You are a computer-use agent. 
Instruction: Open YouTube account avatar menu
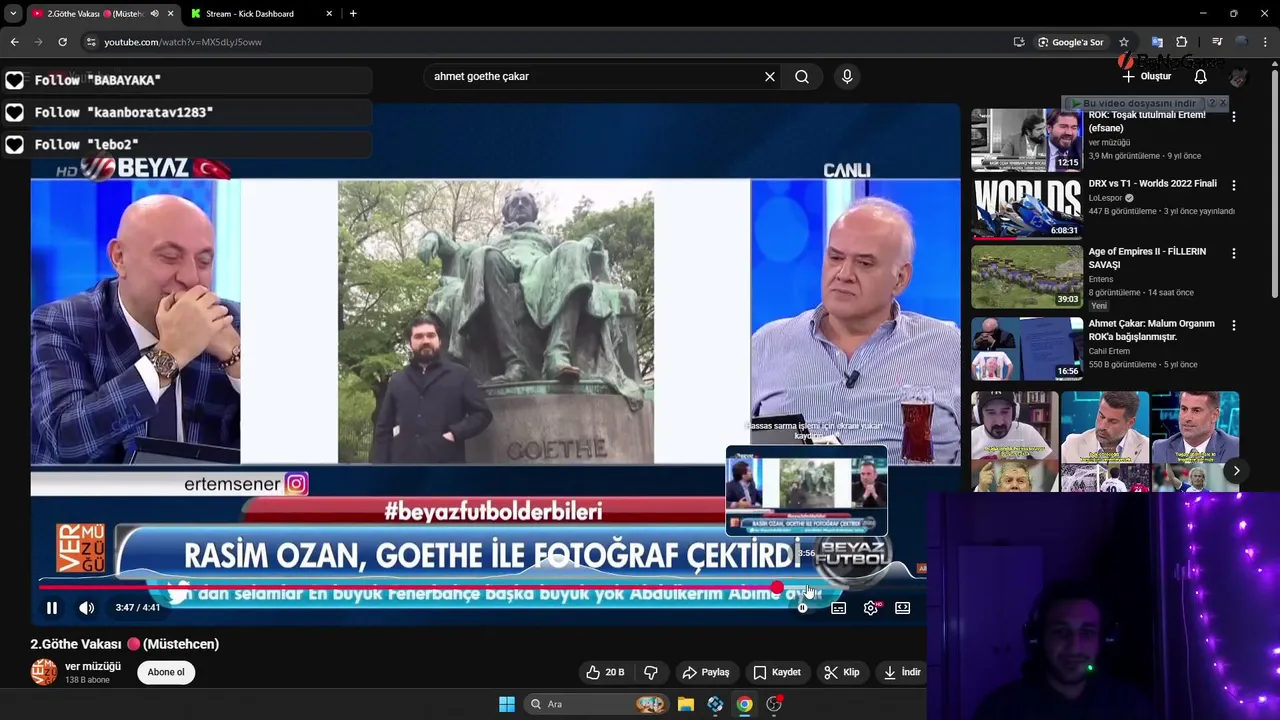pos(1238,77)
